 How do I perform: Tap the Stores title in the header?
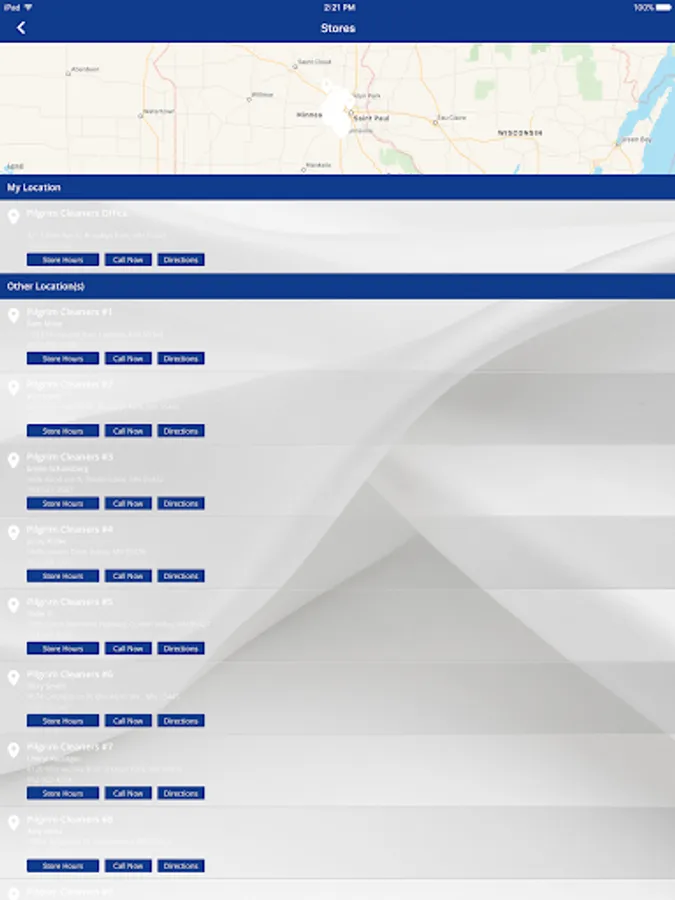pos(338,28)
